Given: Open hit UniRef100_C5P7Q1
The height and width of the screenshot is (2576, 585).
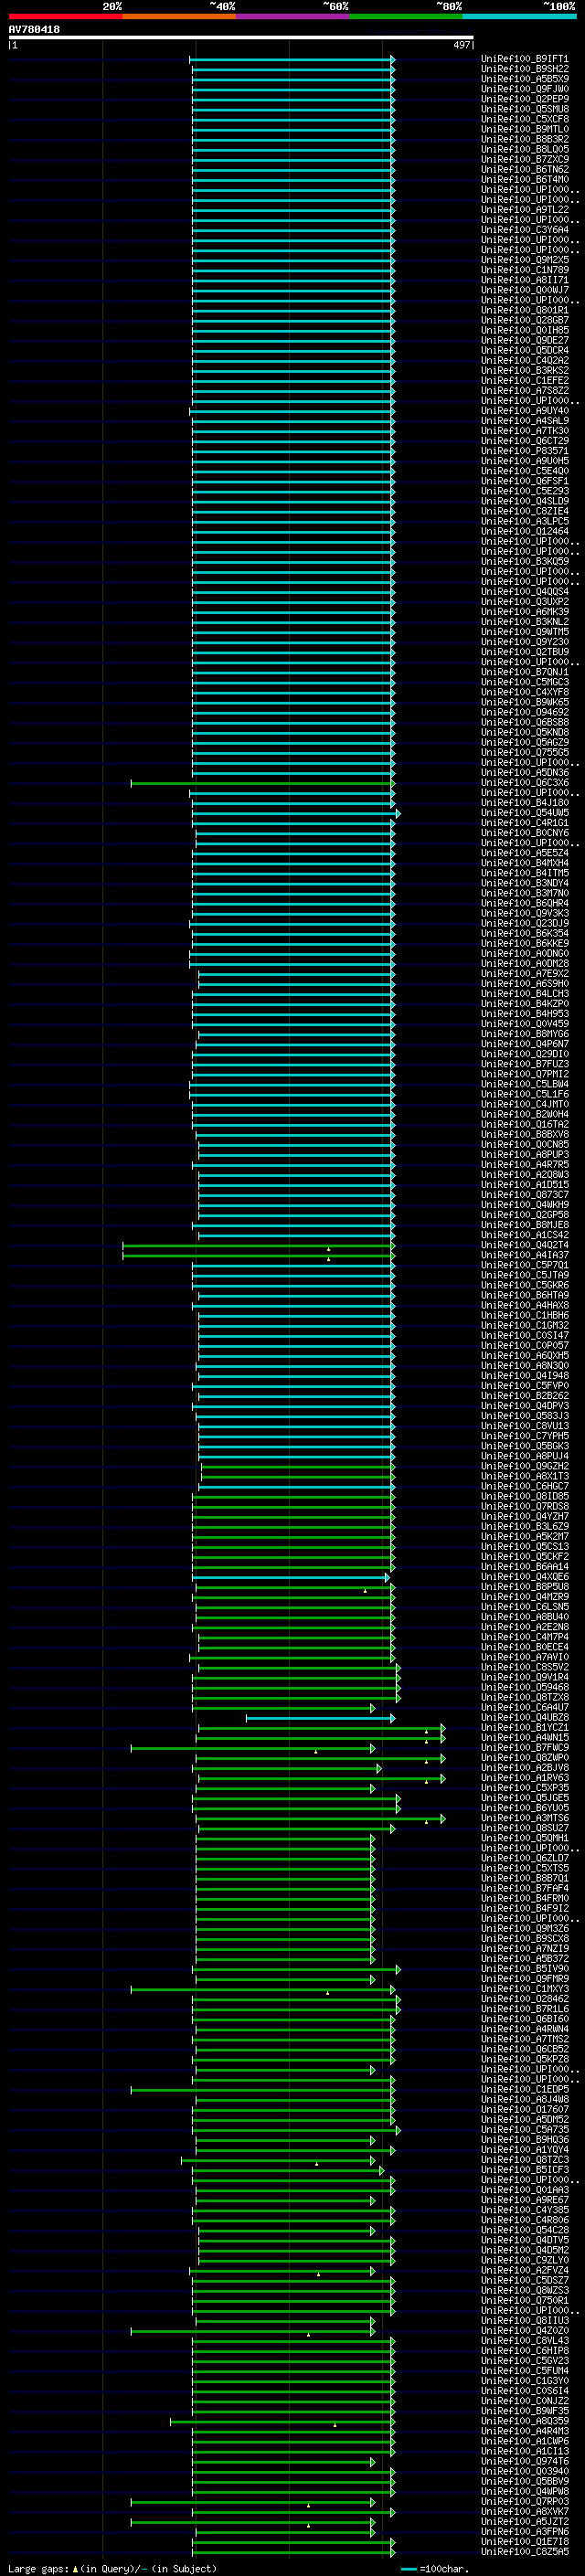Looking at the screenshot, I should tap(525, 1265).
